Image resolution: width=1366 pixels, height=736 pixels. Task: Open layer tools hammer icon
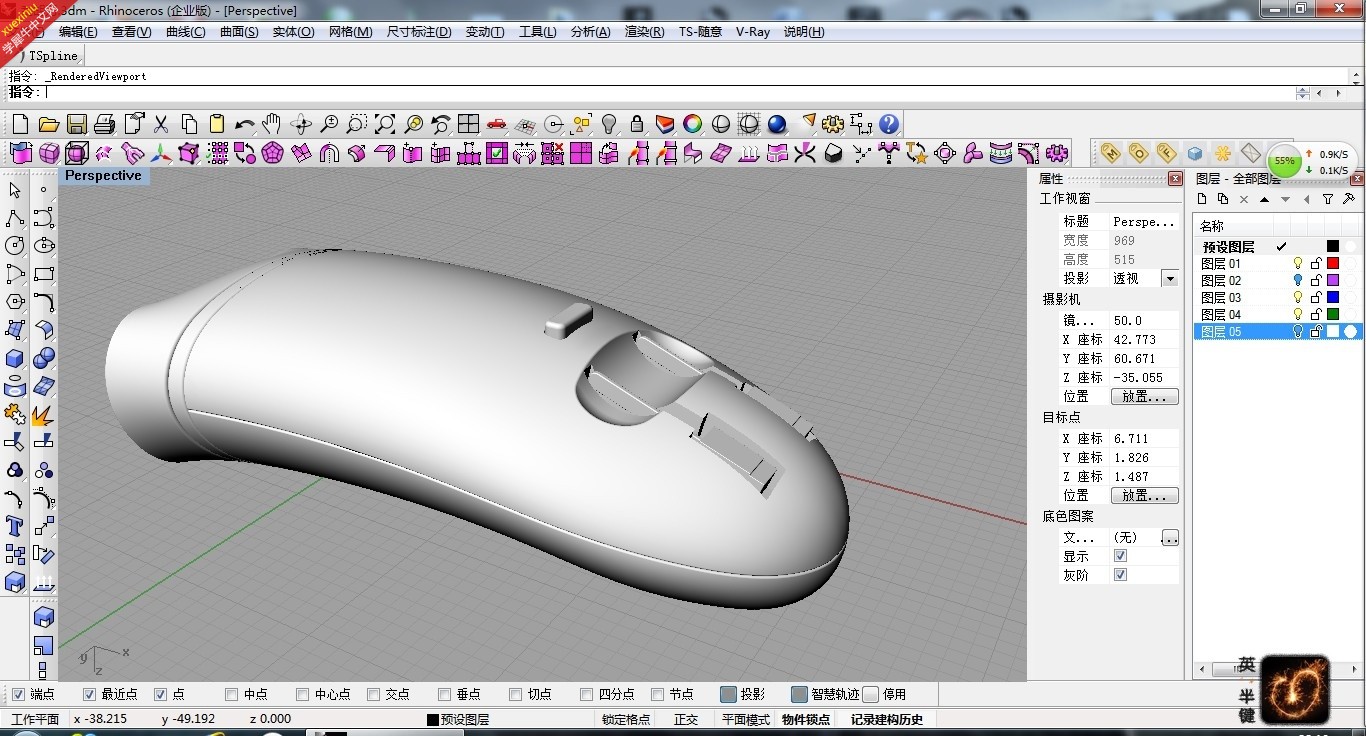[x=1348, y=199]
